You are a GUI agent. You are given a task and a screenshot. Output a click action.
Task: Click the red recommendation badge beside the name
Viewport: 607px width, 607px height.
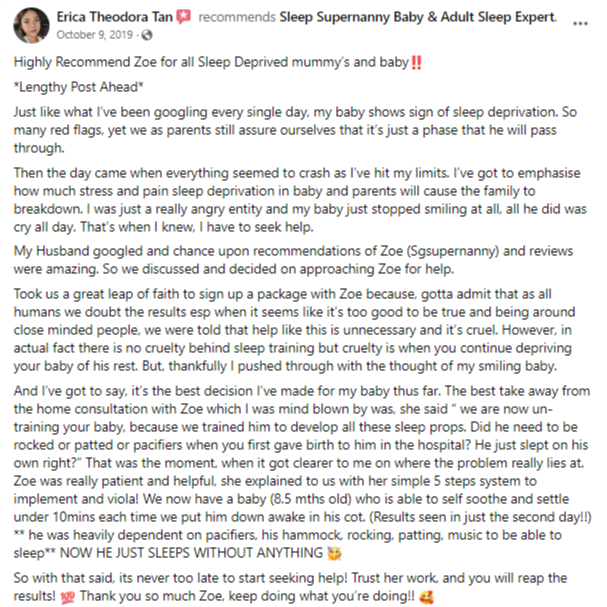[x=183, y=17]
